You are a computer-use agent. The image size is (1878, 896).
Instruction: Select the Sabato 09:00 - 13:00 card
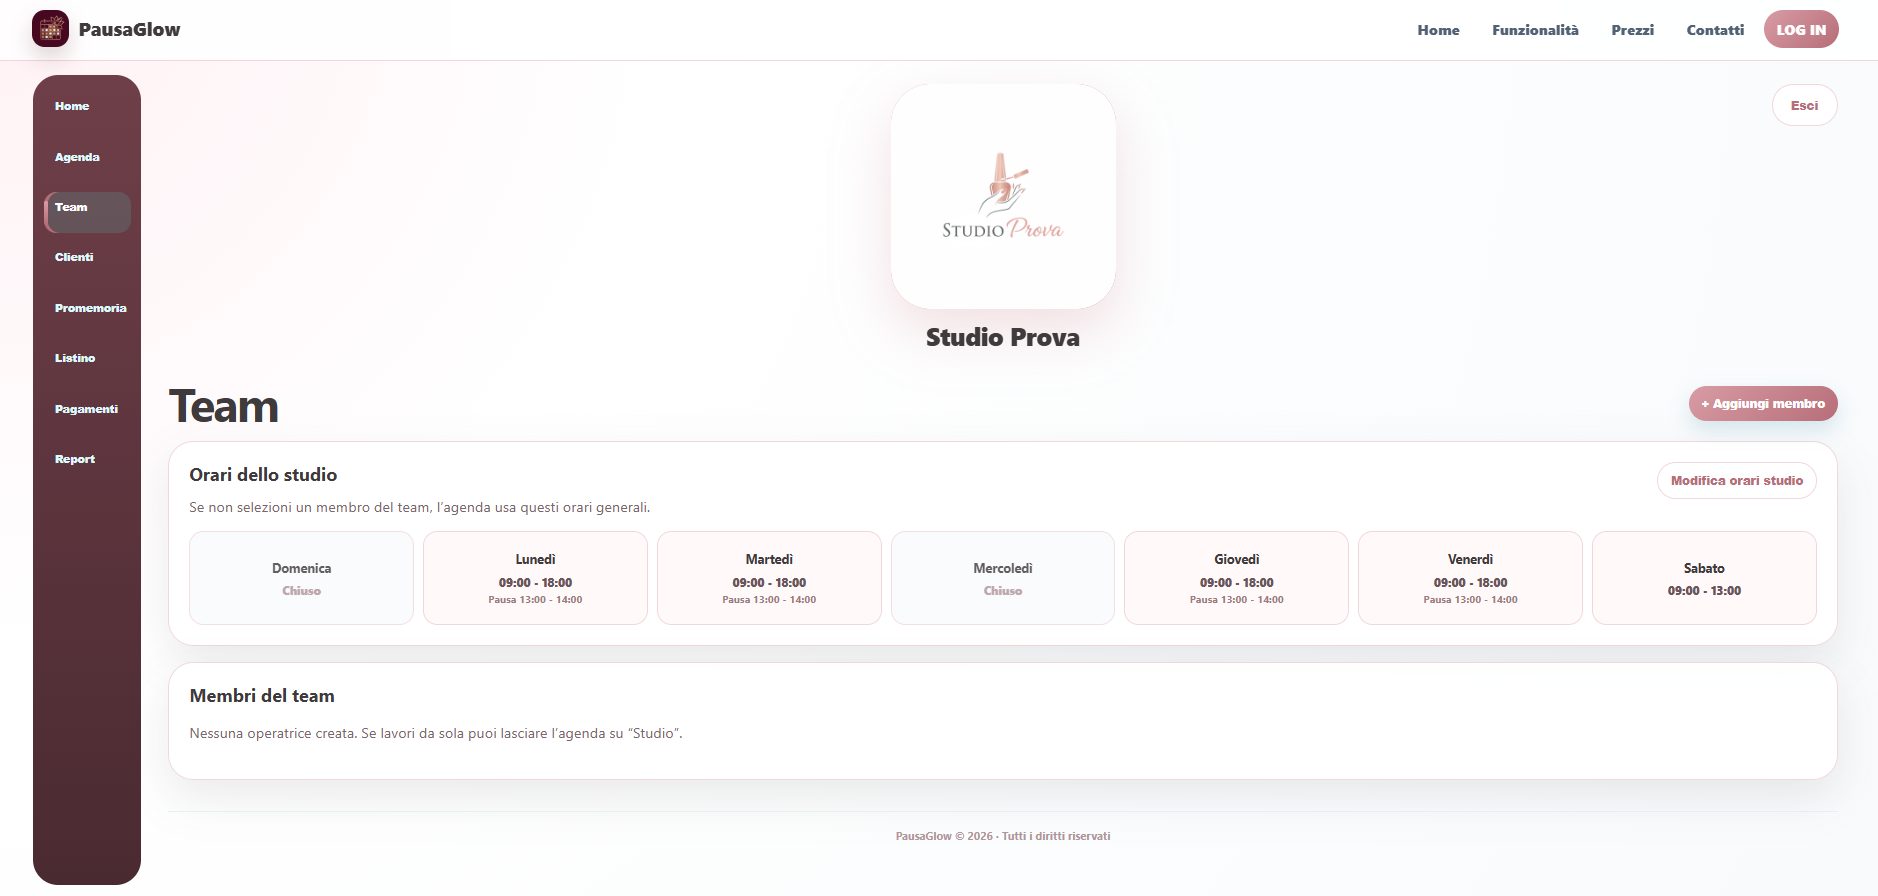[1704, 578]
